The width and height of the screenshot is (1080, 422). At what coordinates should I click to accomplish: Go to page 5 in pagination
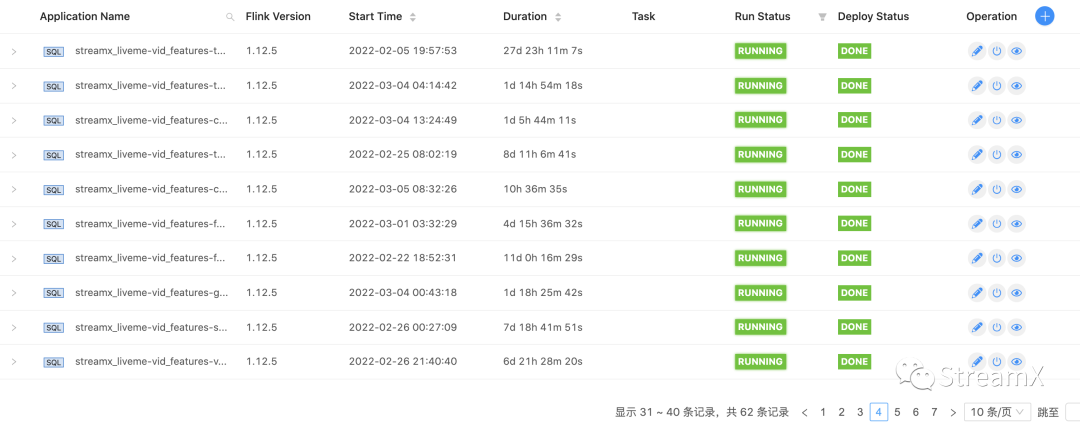click(897, 412)
